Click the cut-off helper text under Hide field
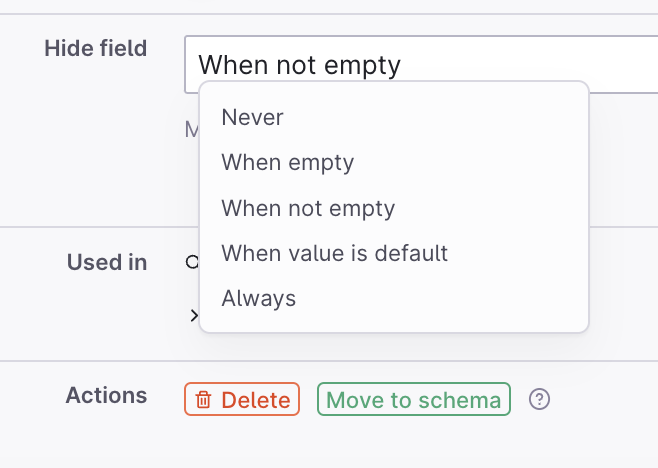 coord(191,129)
